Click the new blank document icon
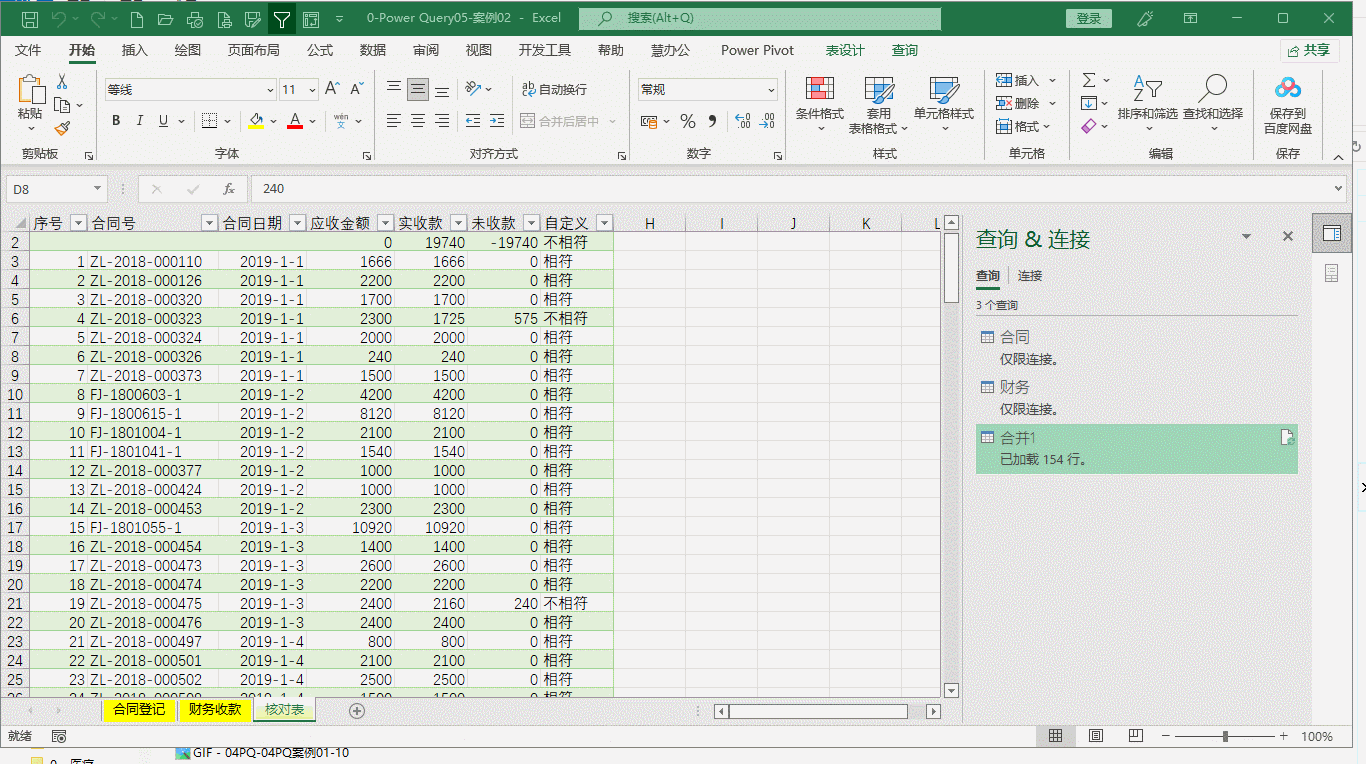The width and height of the screenshot is (1366, 764). (137, 19)
